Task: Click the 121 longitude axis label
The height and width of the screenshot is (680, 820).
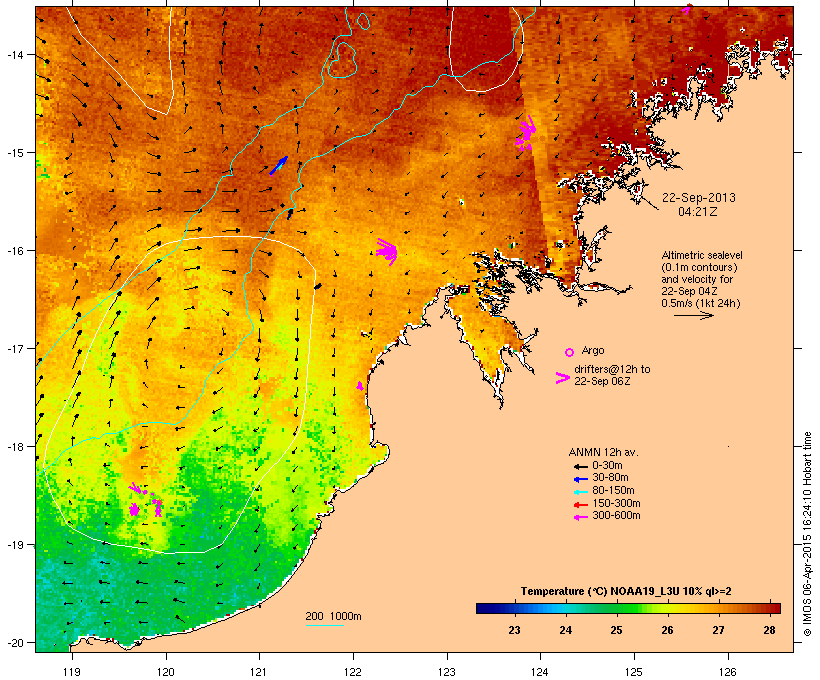Action: point(259,672)
